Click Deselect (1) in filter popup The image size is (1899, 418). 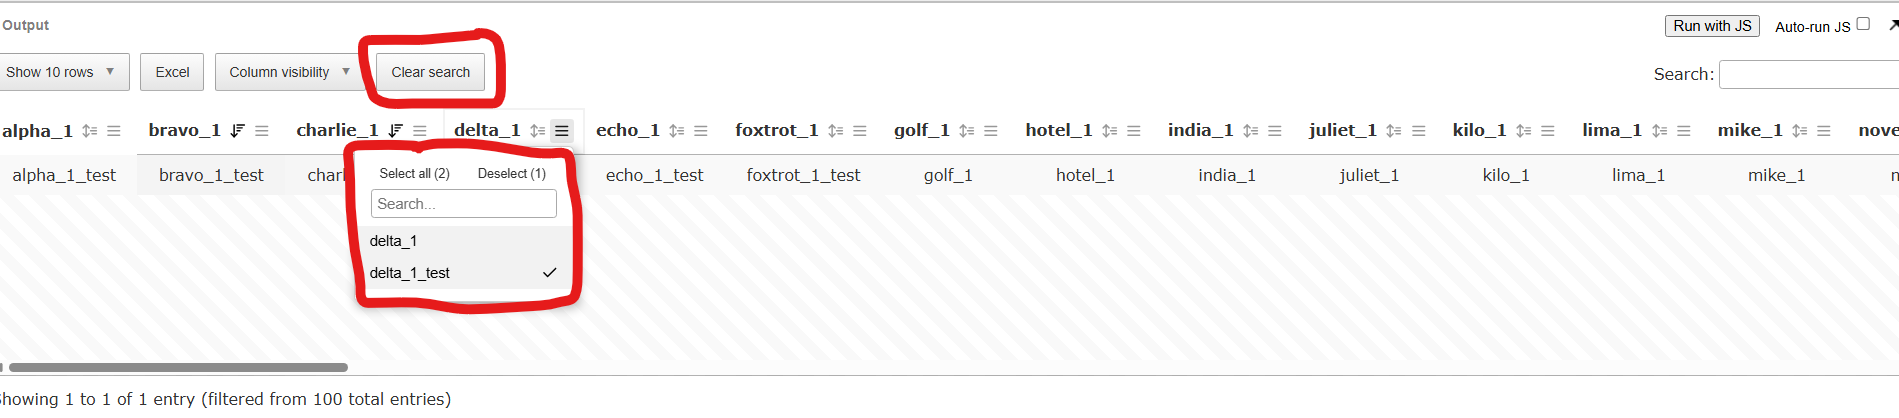pyautogui.click(x=512, y=174)
